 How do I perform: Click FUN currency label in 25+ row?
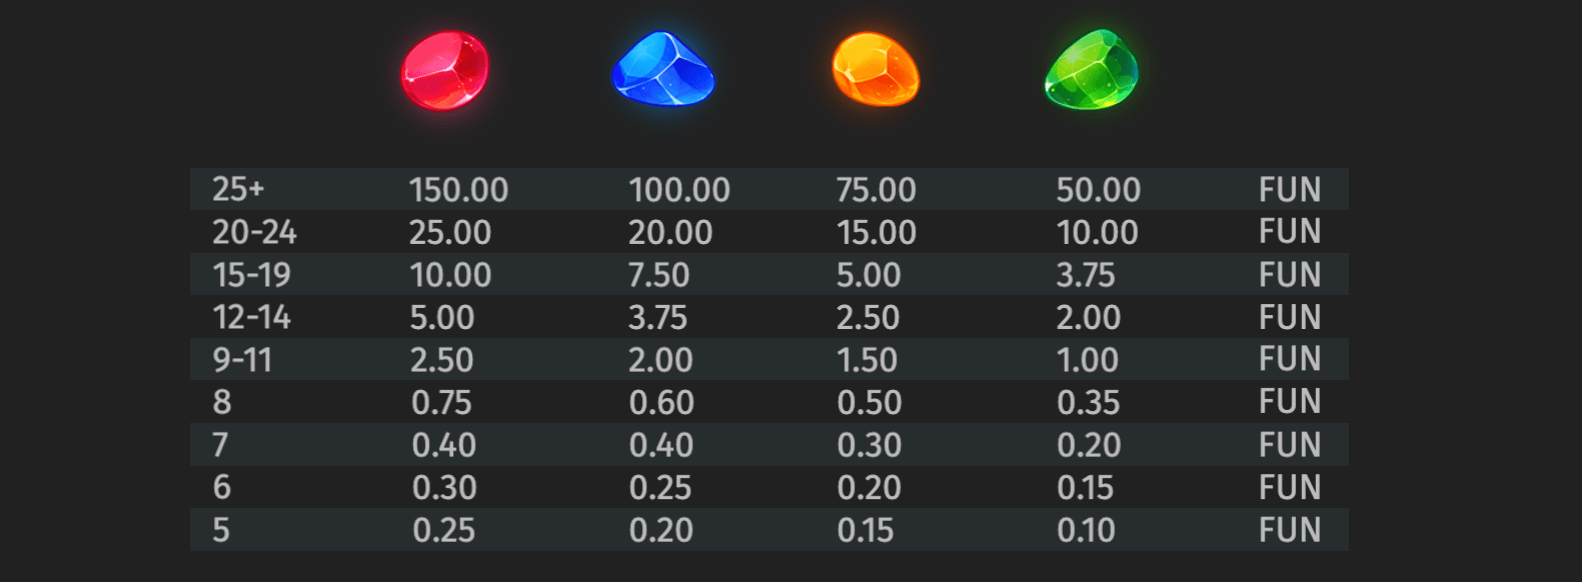[x=1290, y=189]
